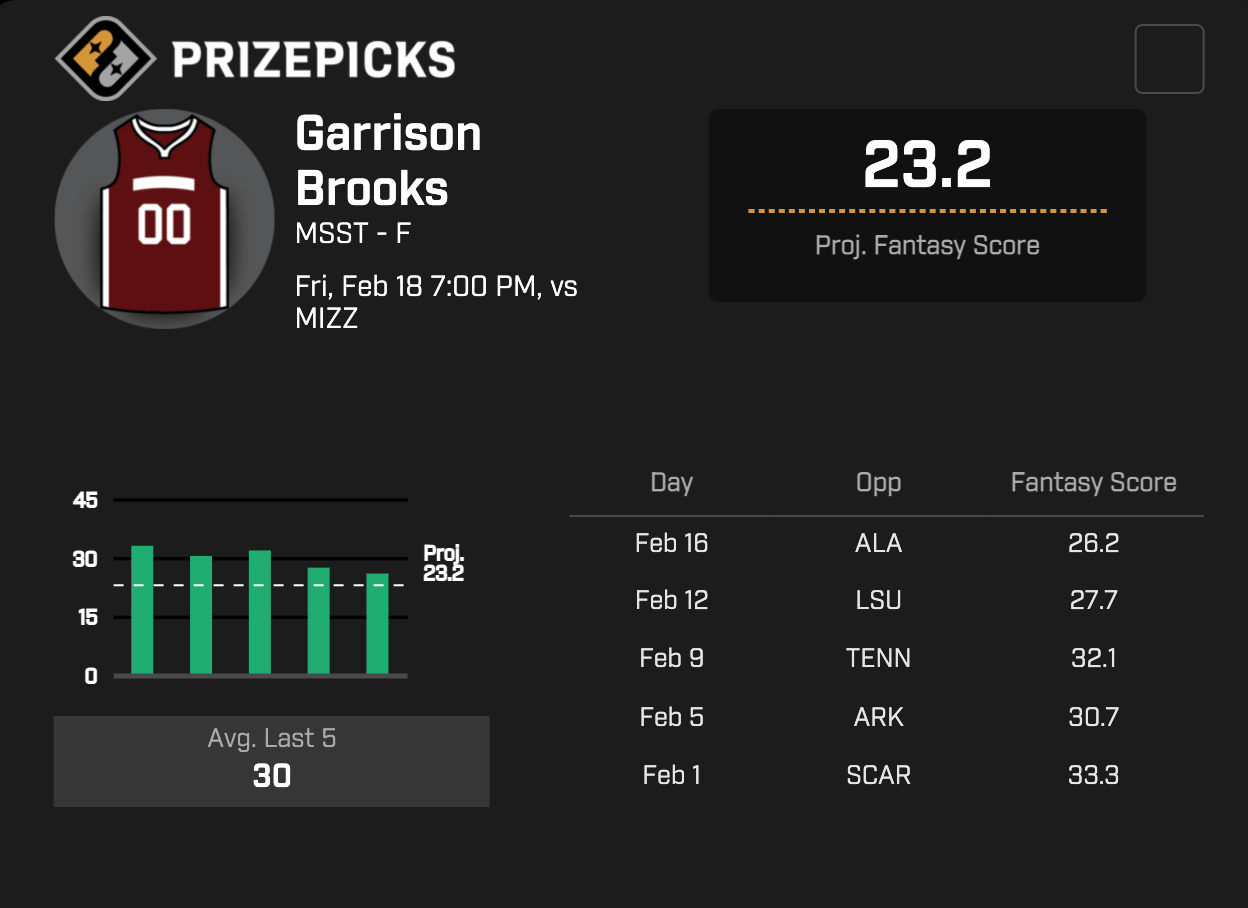Click the tallest green bar in the chart
The width and height of the screenshot is (1248, 908).
pyautogui.click(x=142, y=610)
